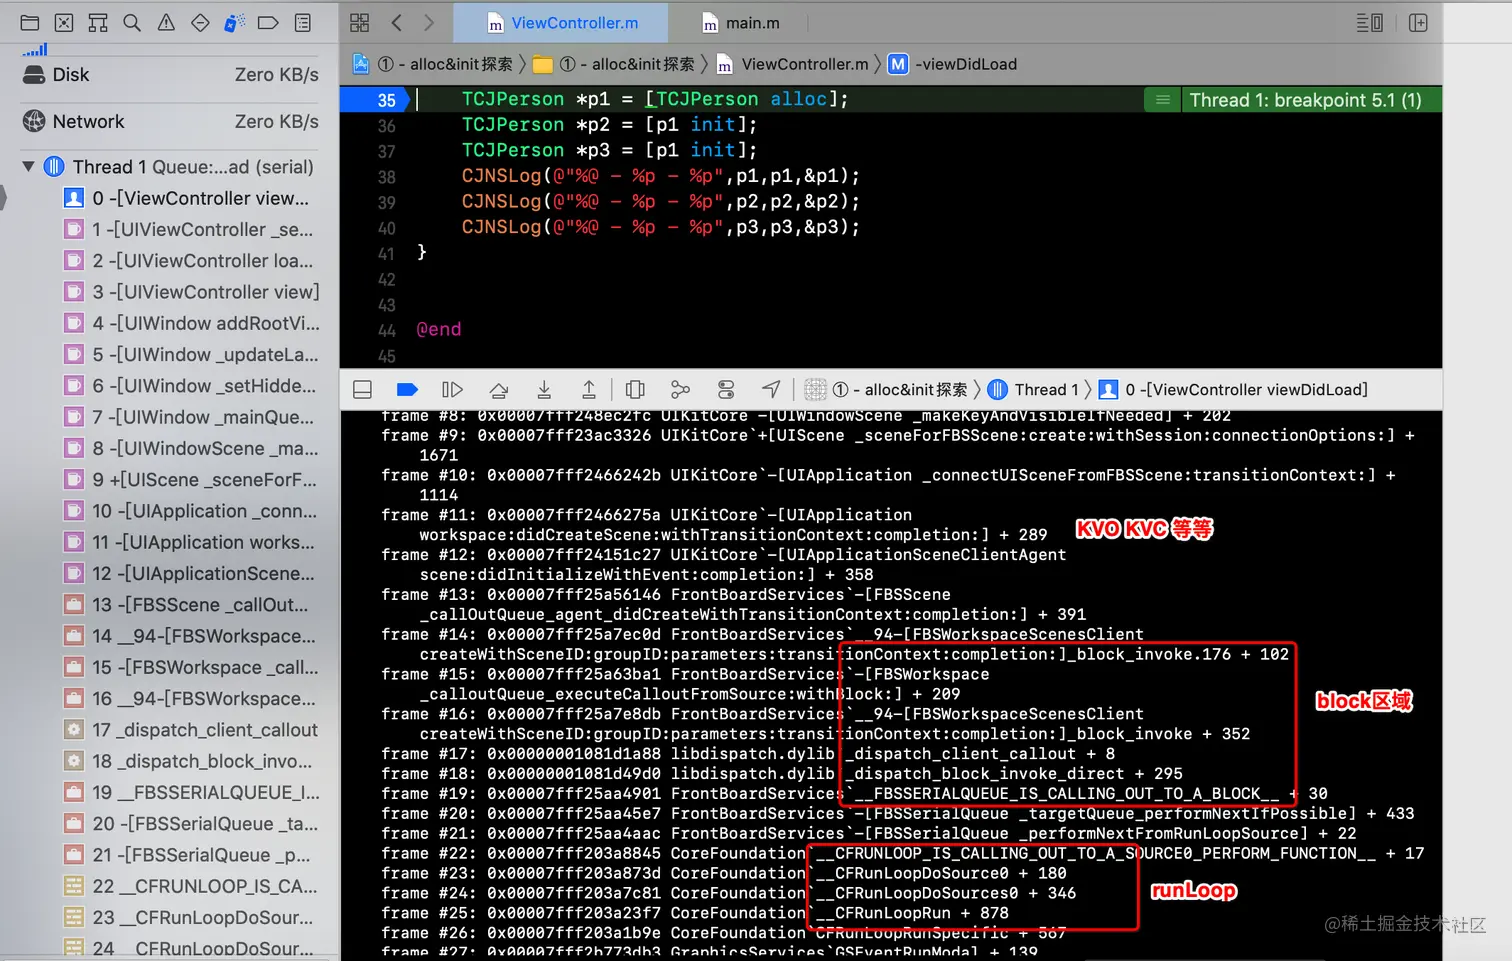Click line number 38 in the gutter
The height and width of the screenshot is (961, 1512).
point(386,177)
